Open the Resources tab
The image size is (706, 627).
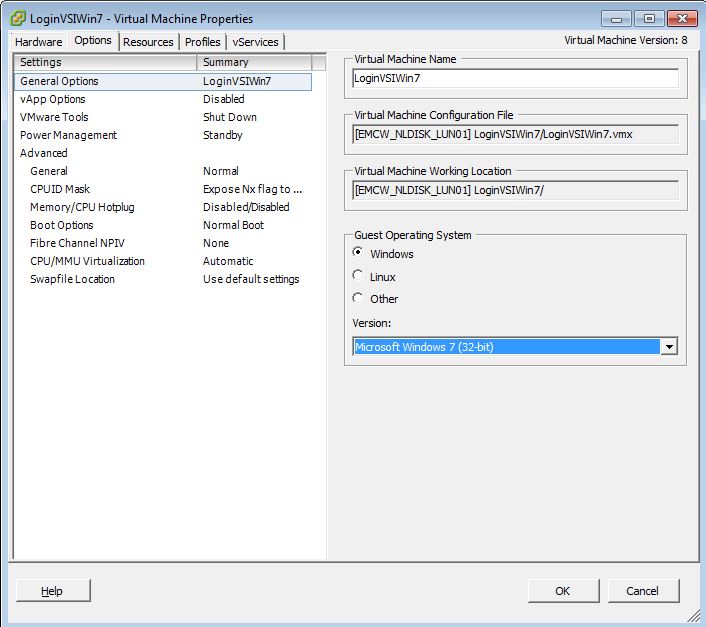(x=148, y=42)
